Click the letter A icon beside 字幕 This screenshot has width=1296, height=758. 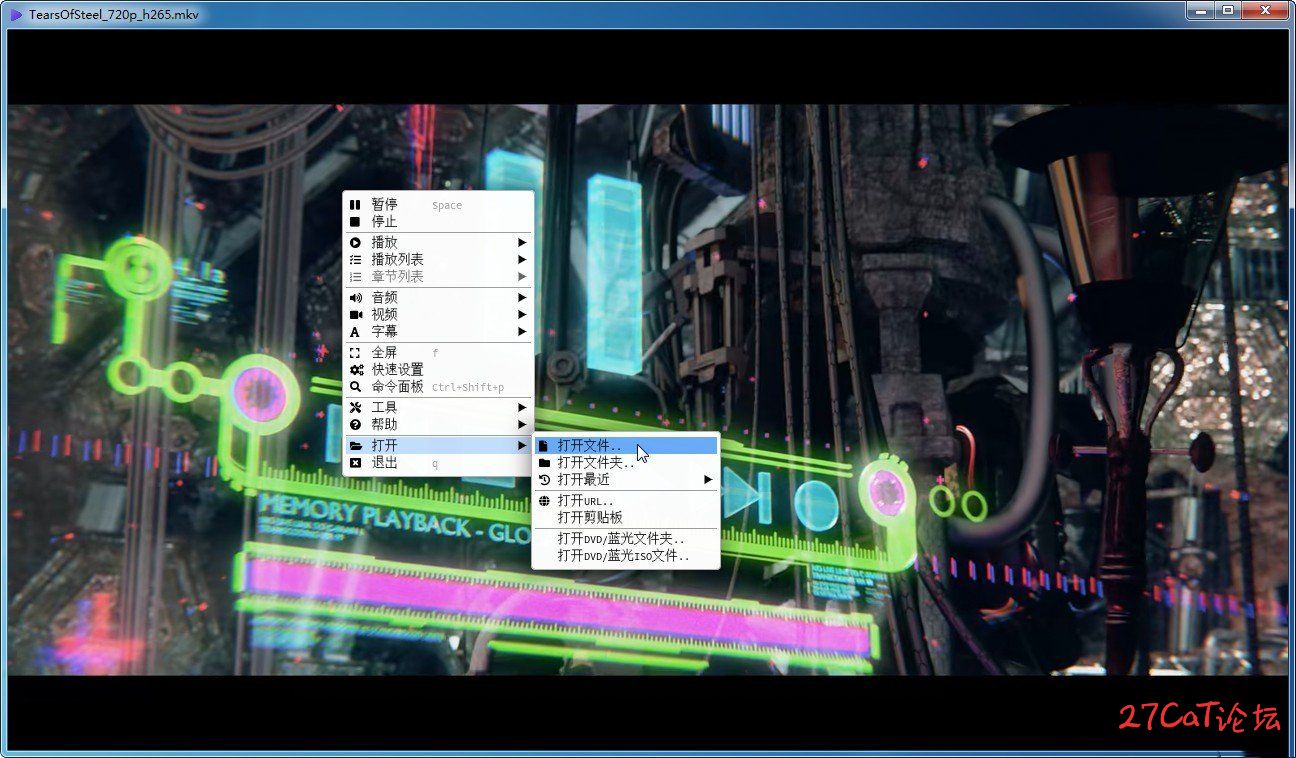(354, 332)
